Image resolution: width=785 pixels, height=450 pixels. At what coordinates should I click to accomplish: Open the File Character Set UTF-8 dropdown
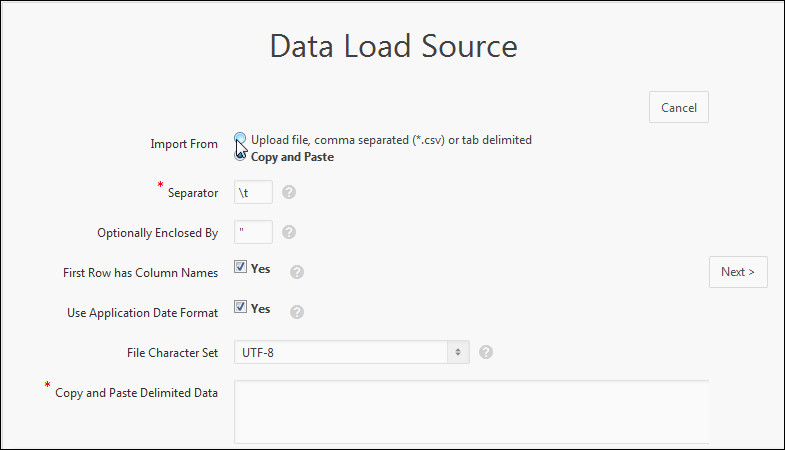point(351,352)
